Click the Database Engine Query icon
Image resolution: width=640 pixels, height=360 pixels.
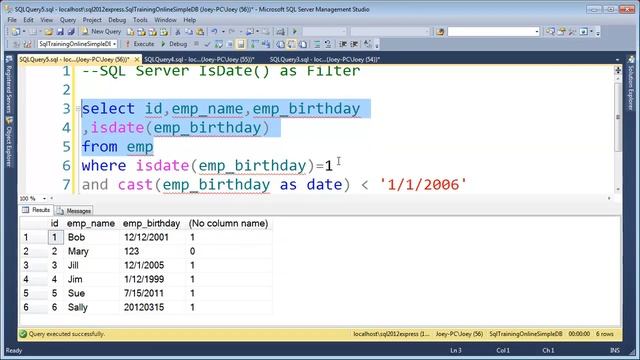(131, 31)
